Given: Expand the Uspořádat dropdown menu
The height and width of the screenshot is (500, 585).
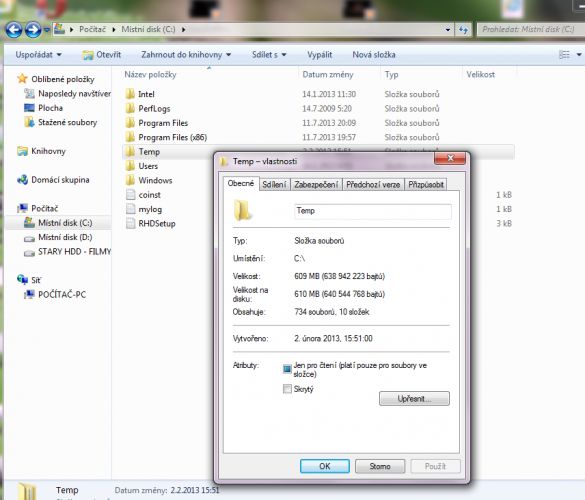Looking at the screenshot, I should click(x=39, y=55).
